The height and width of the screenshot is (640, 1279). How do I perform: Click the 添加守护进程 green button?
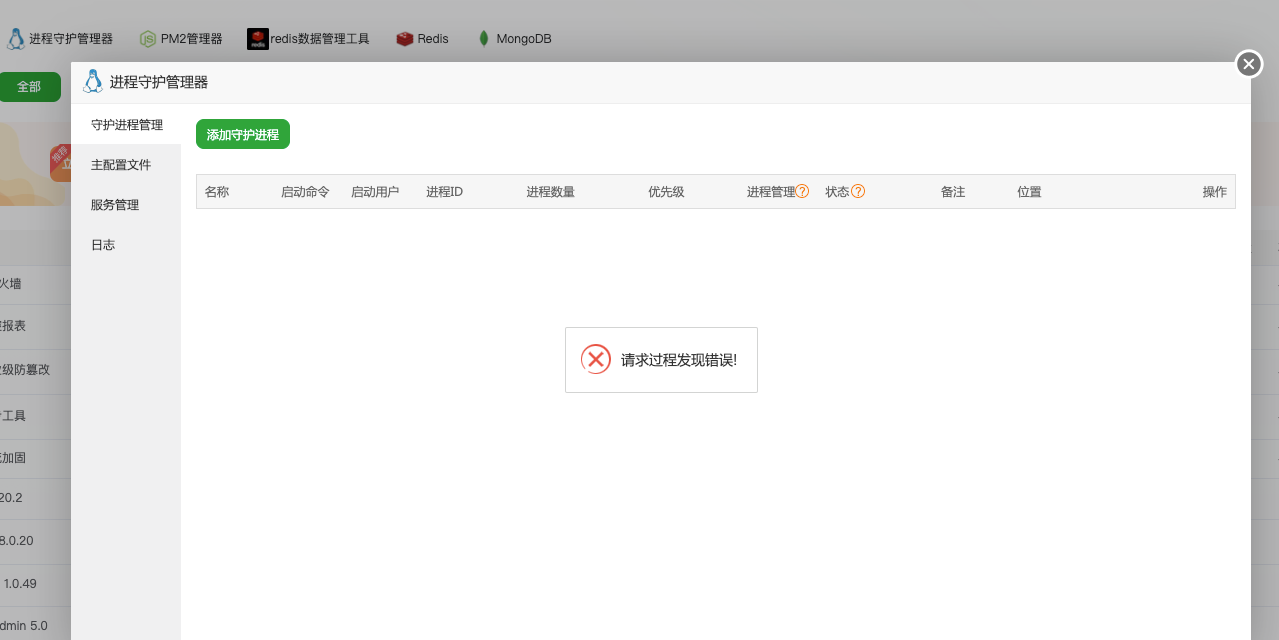[242, 133]
